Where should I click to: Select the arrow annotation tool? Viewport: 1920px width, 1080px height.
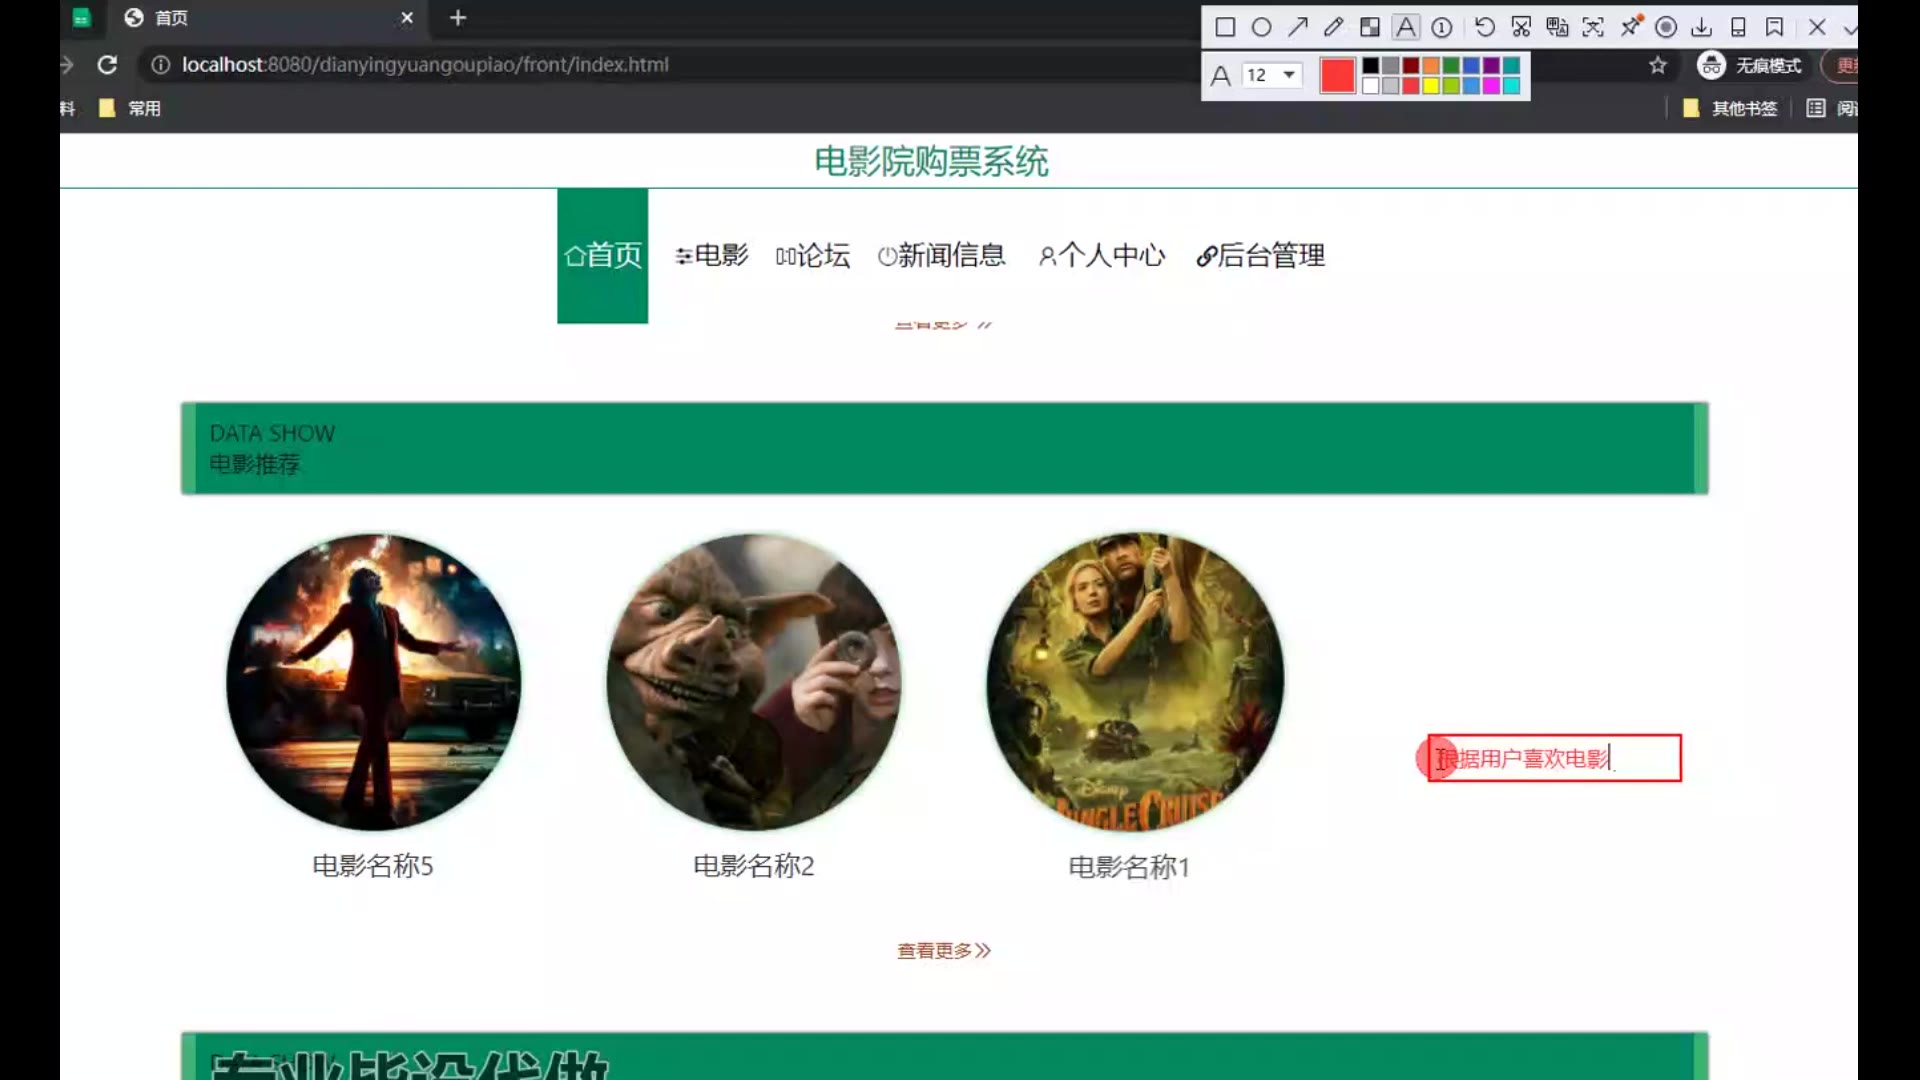click(1297, 27)
